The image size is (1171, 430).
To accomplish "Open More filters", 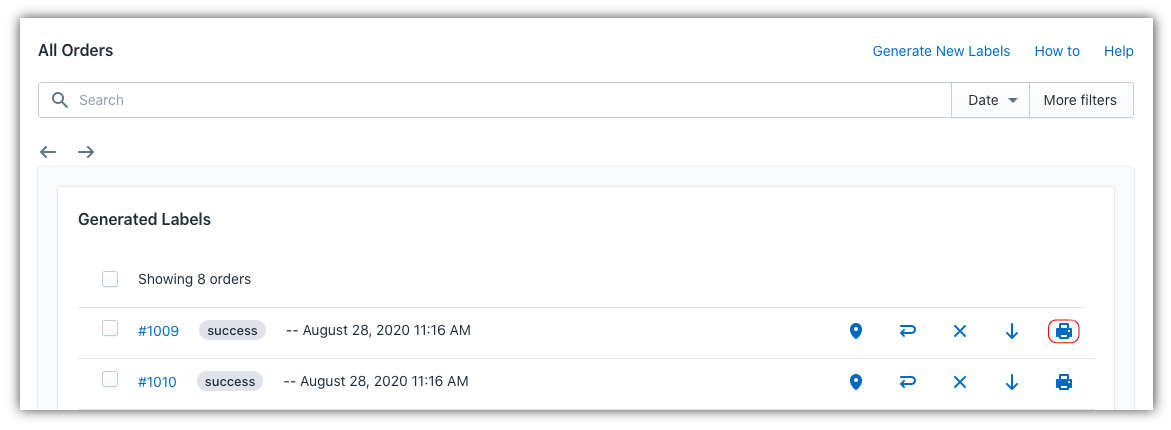I will click(x=1081, y=100).
